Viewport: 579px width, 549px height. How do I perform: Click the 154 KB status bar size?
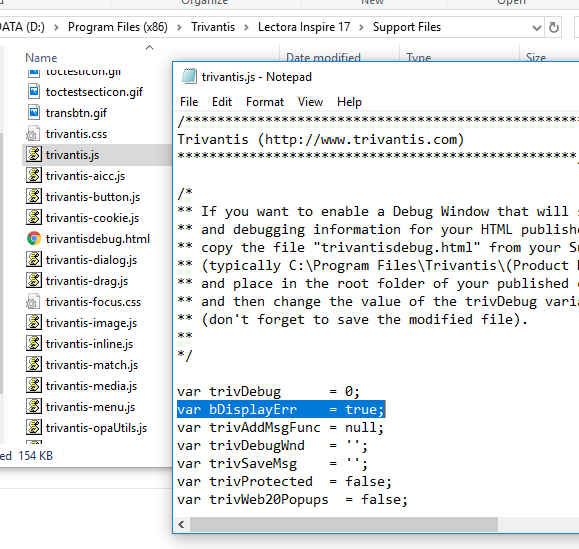35,456
